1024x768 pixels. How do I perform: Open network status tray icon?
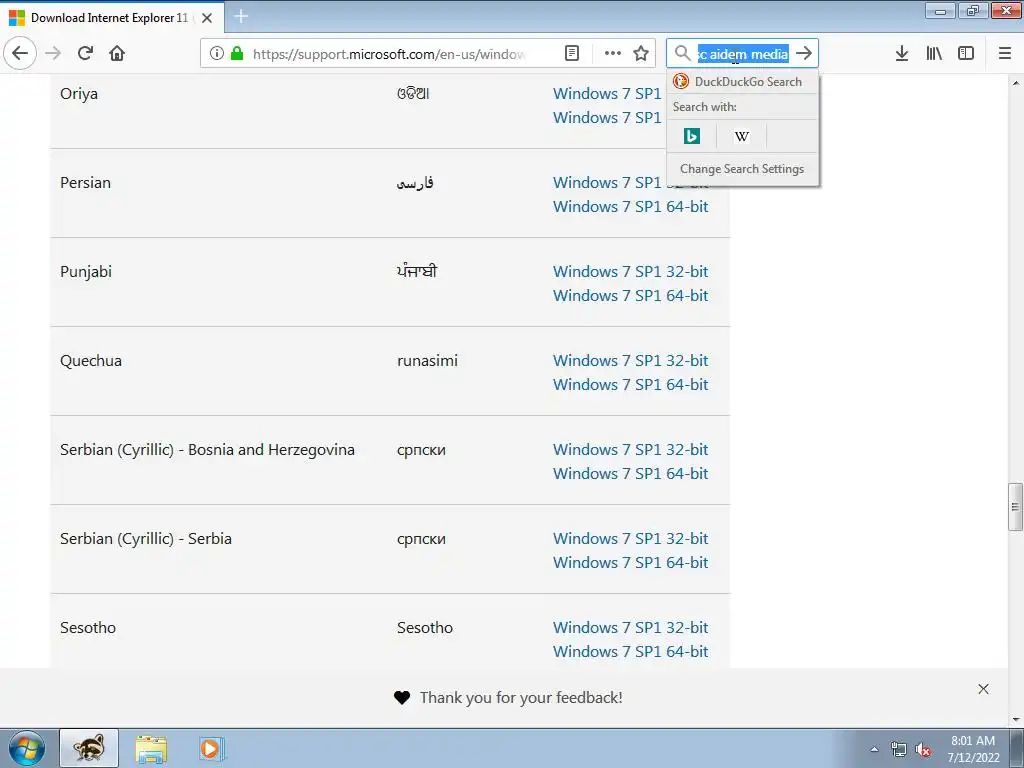(899, 749)
